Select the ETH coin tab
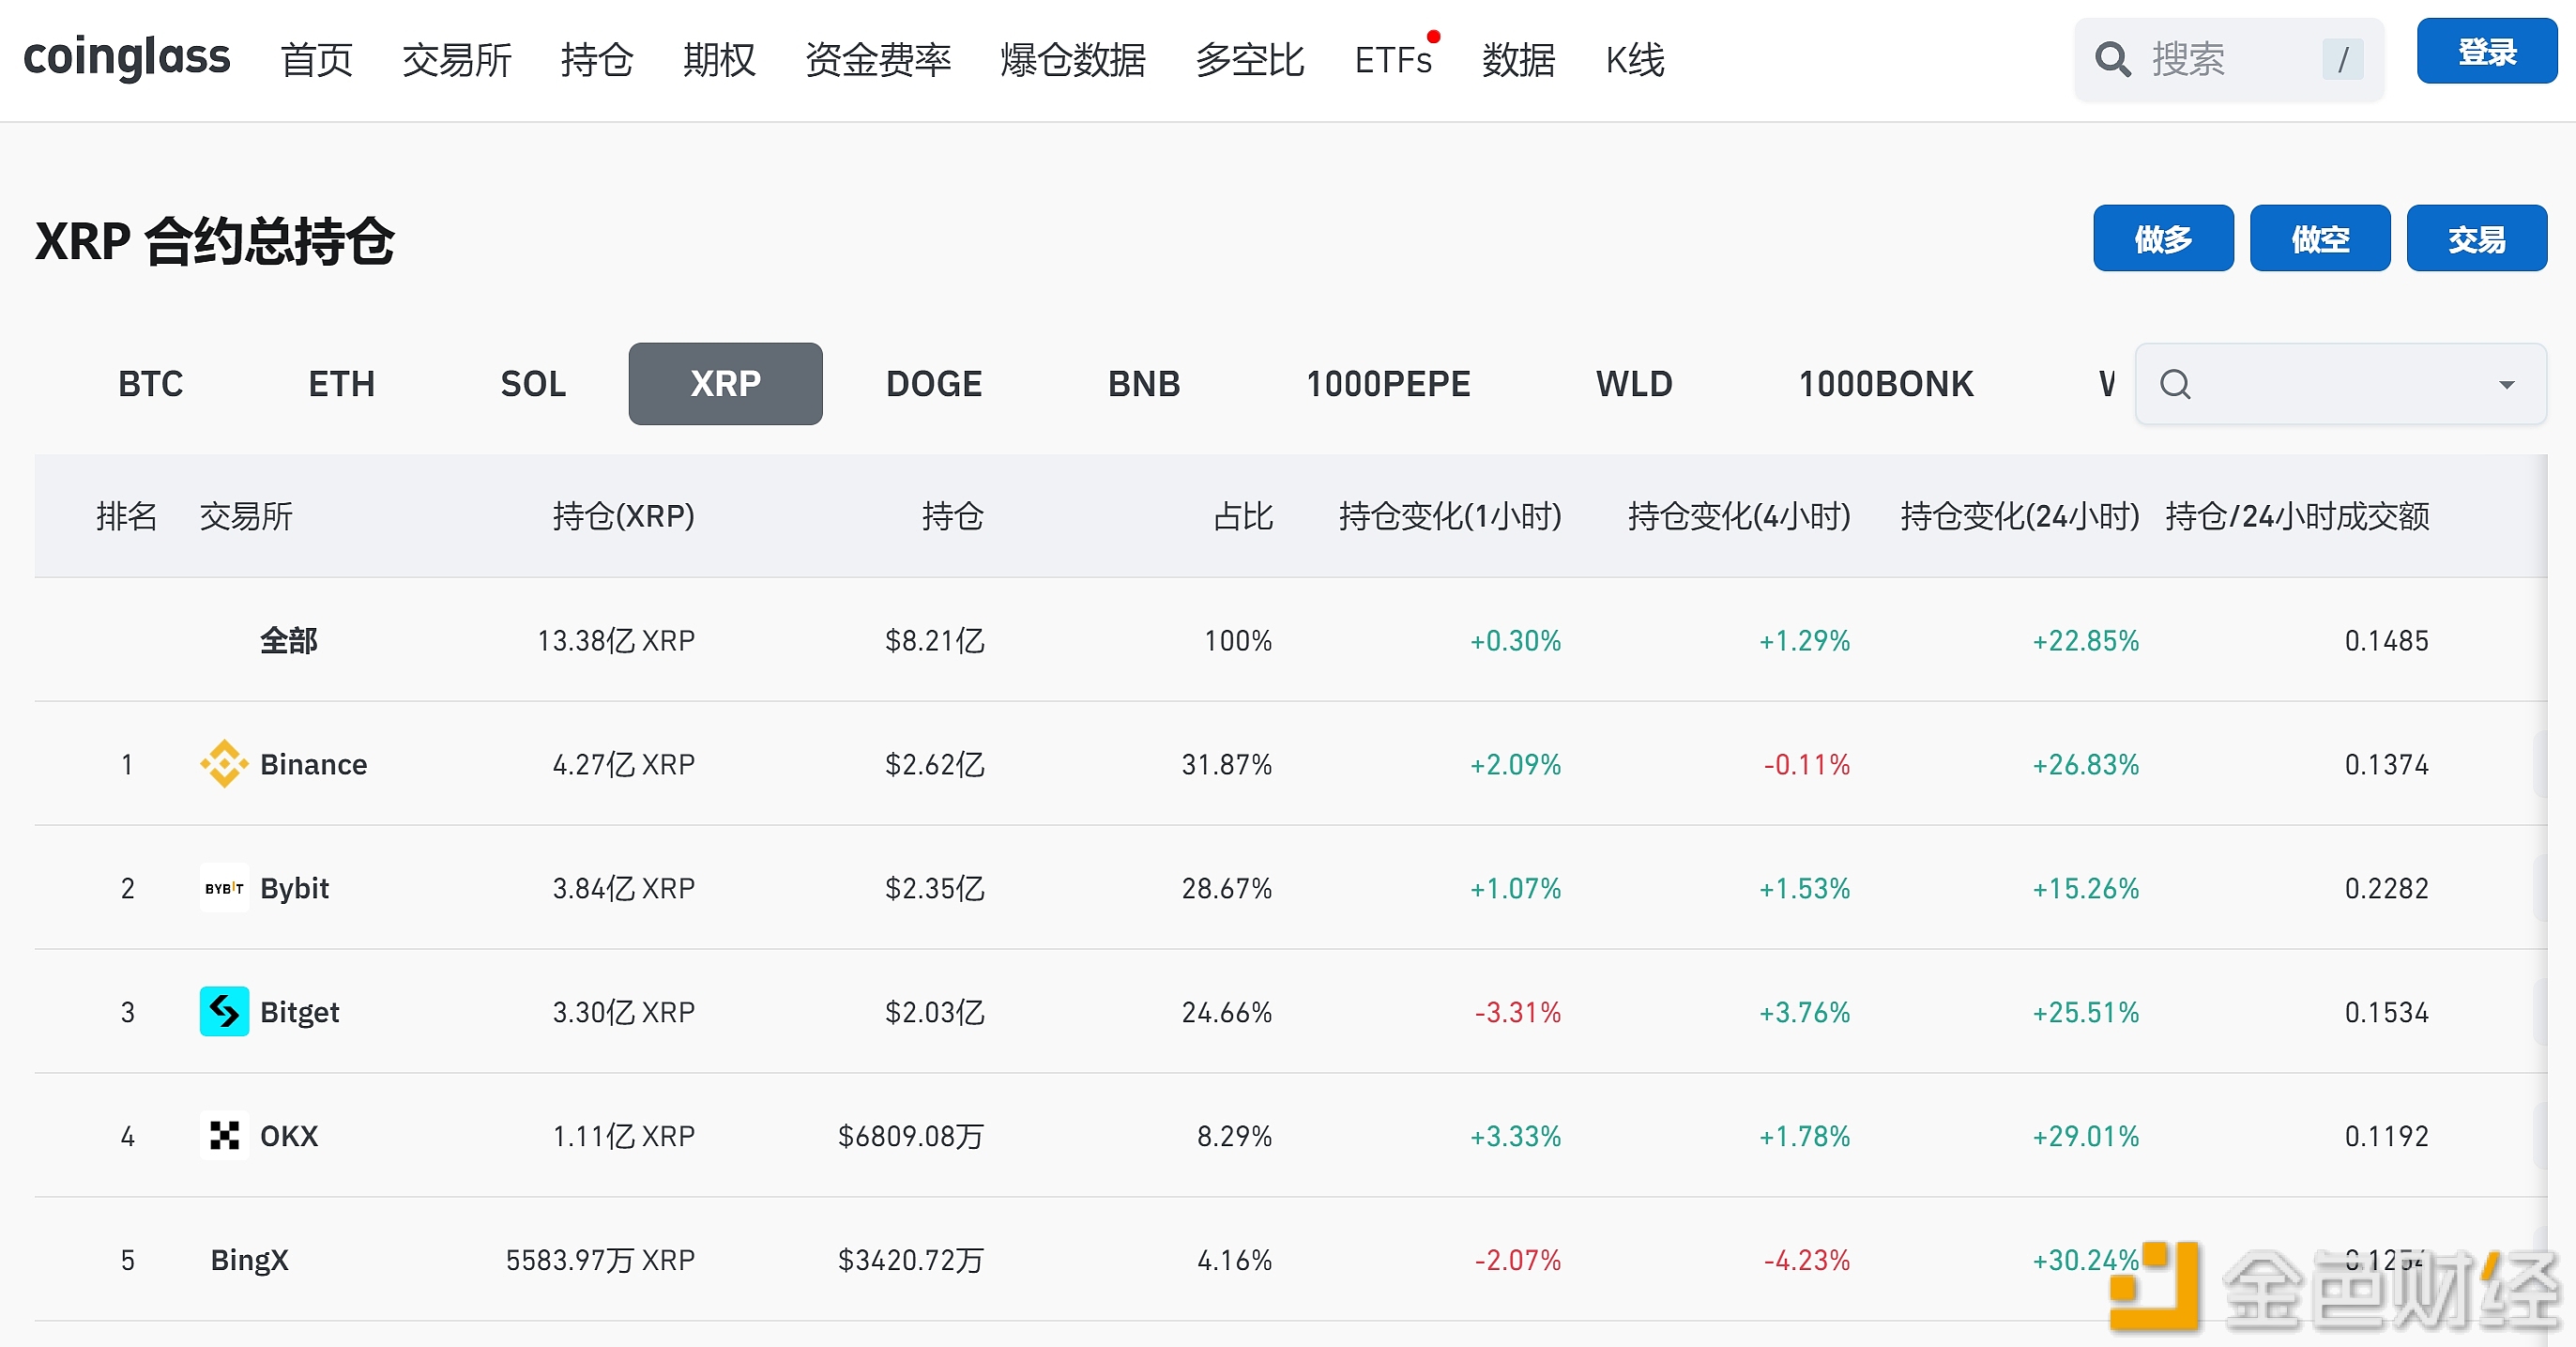 [x=341, y=384]
